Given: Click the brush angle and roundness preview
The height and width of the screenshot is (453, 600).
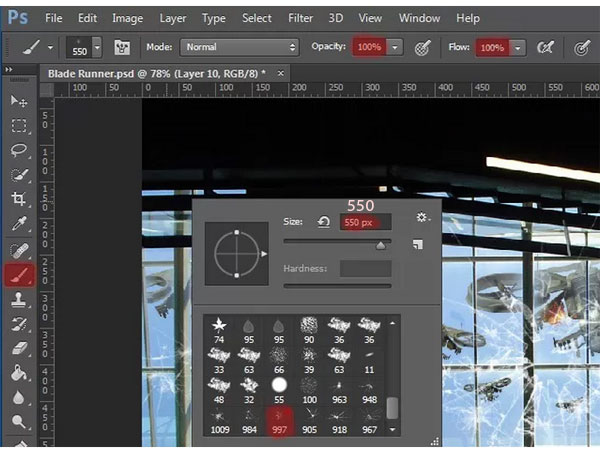Looking at the screenshot, I should (236, 253).
